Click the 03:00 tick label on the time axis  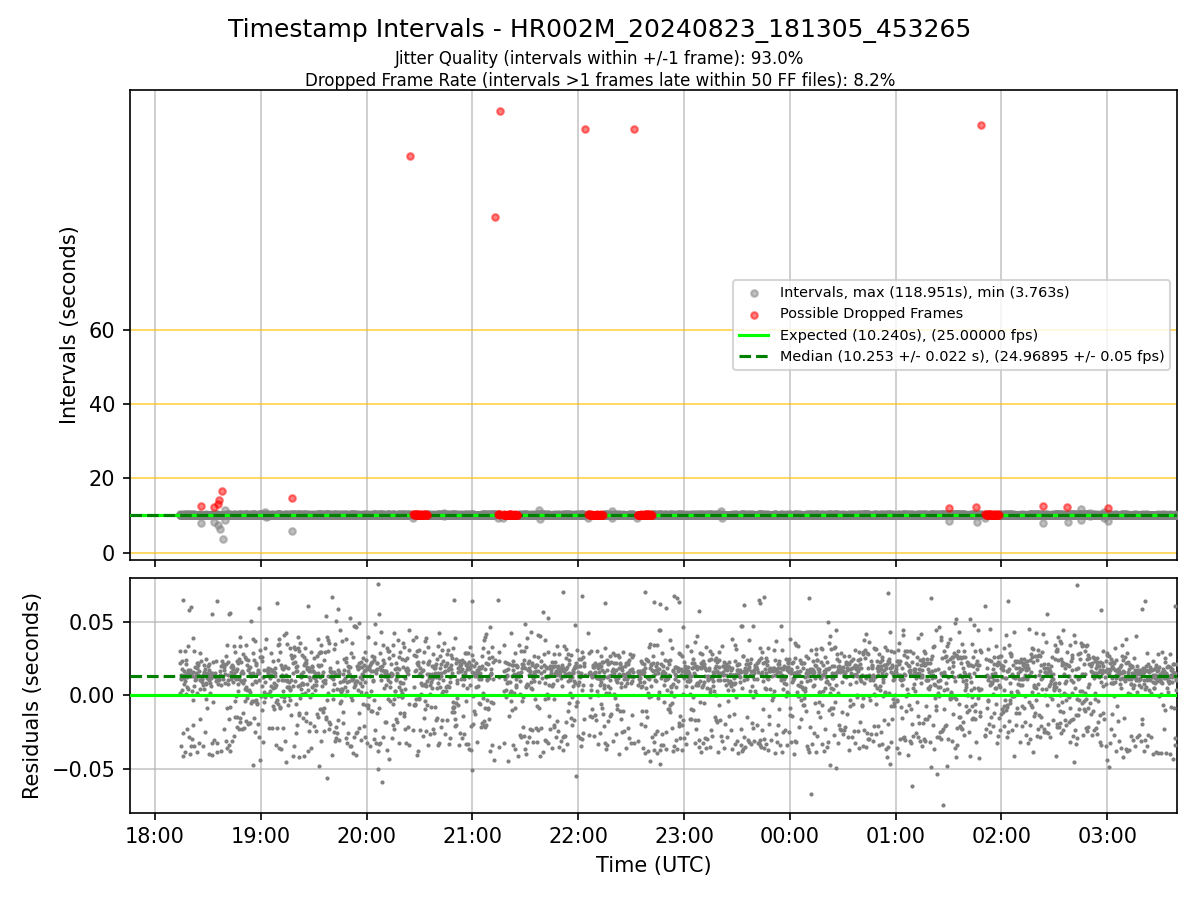tap(1107, 837)
